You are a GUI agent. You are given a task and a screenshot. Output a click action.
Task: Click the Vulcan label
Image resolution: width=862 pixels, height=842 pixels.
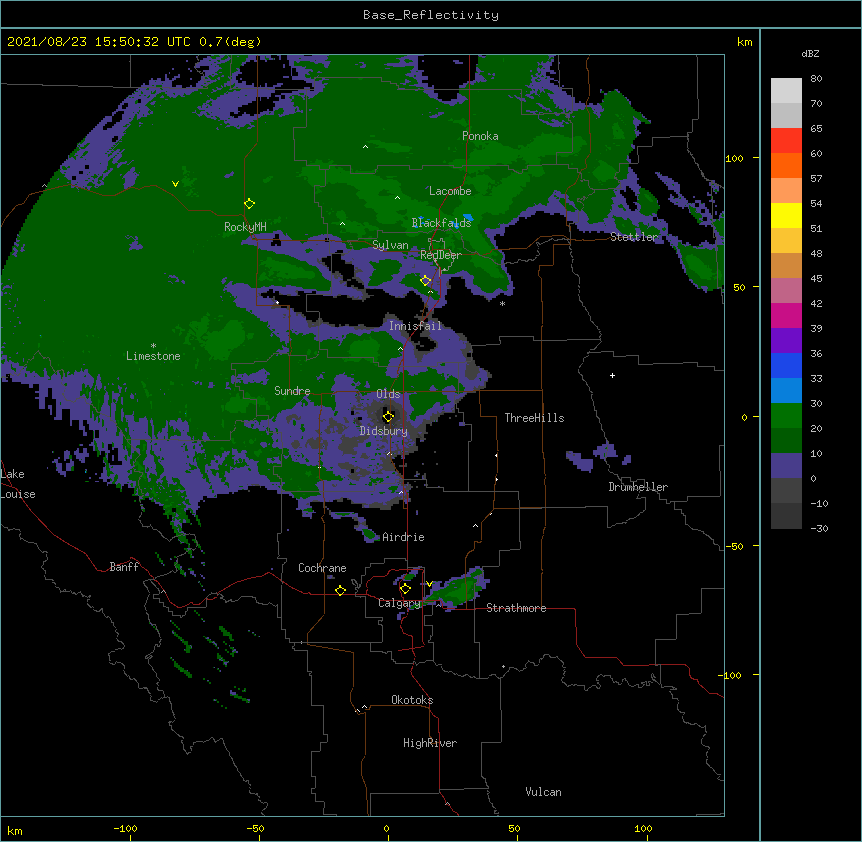pos(543,792)
